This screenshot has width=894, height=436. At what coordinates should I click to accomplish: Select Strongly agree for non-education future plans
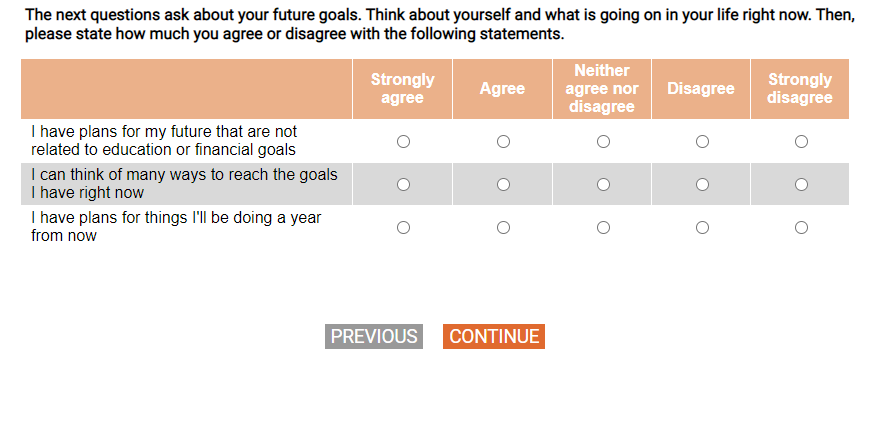pyautogui.click(x=403, y=142)
